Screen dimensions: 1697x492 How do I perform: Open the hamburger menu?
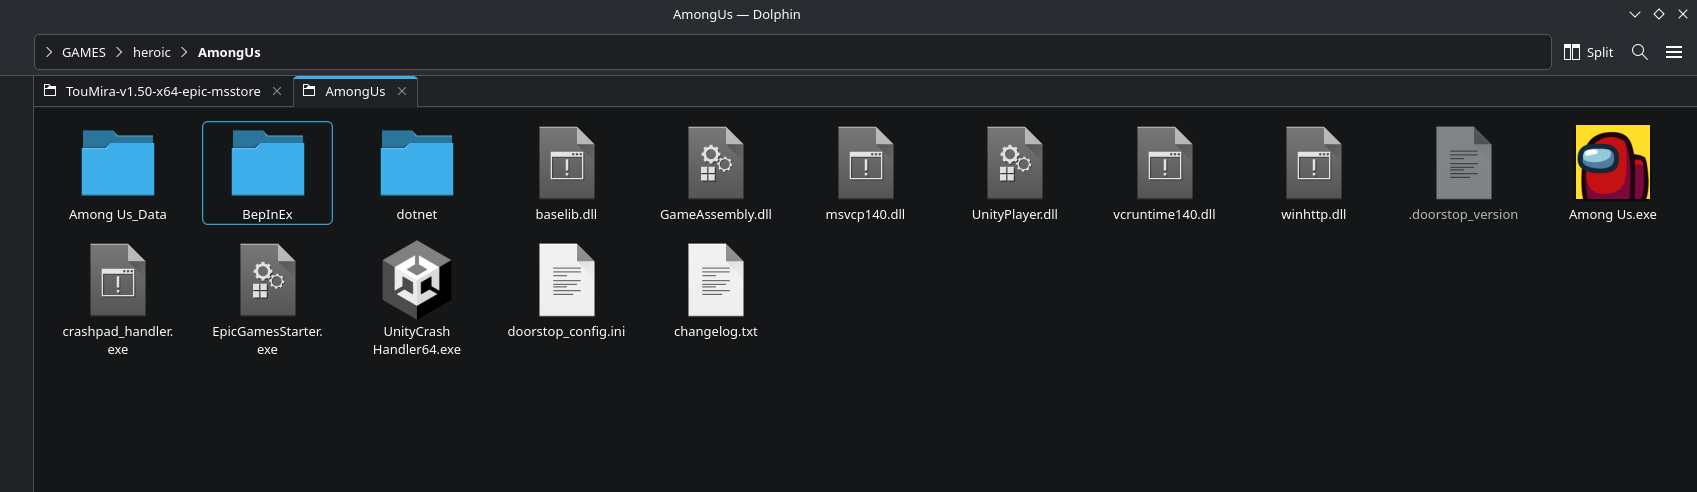(1673, 52)
